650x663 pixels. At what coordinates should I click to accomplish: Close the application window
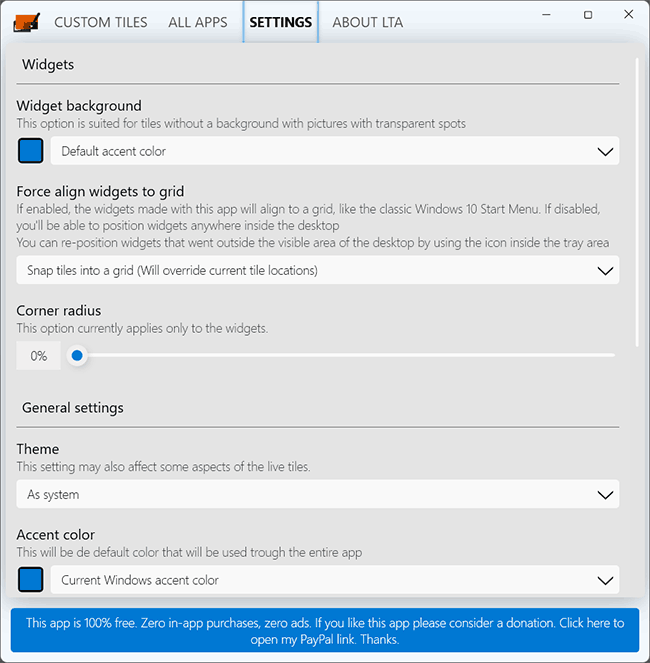click(x=628, y=14)
